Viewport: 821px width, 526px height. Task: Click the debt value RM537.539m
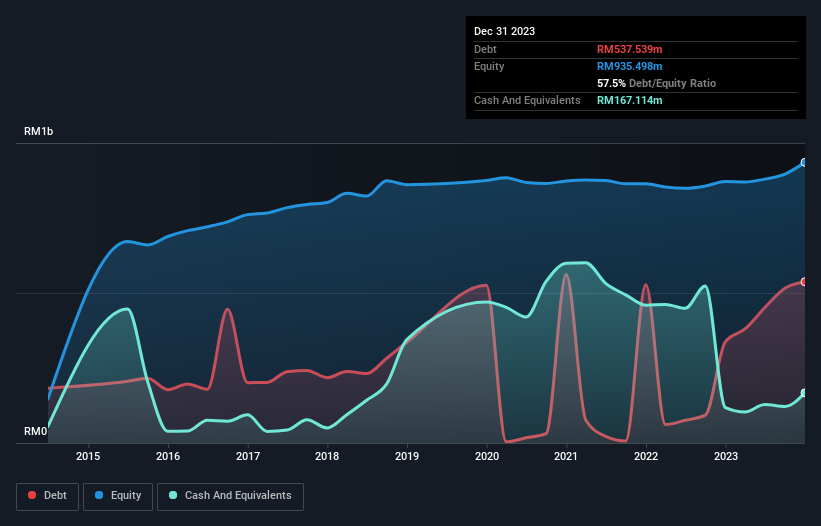629,49
